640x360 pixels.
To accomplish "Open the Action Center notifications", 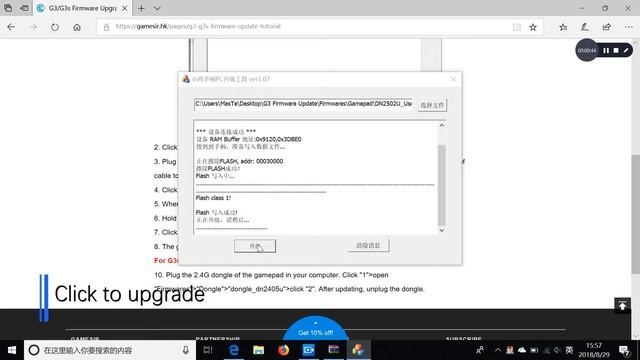I will tap(624, 350).
